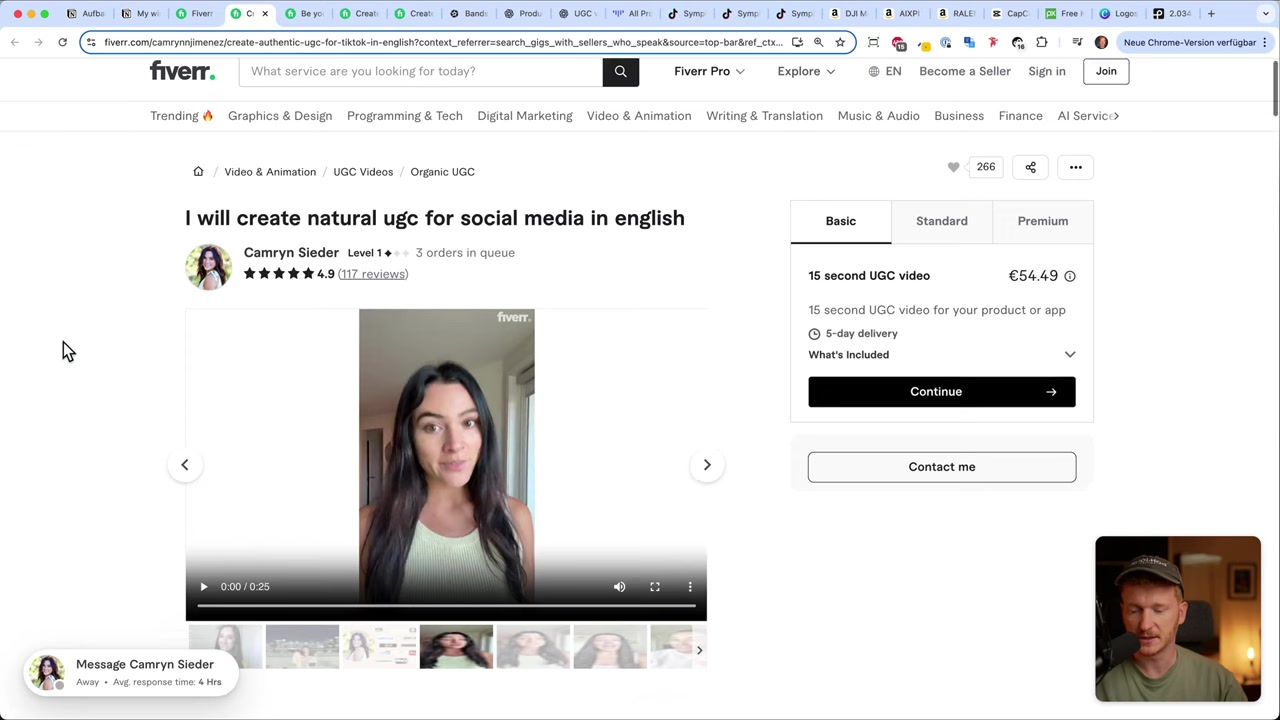This screenshot has width=1280, height=720.
Task: Click the Fiverr logo
Action: [x=182, y=71]
